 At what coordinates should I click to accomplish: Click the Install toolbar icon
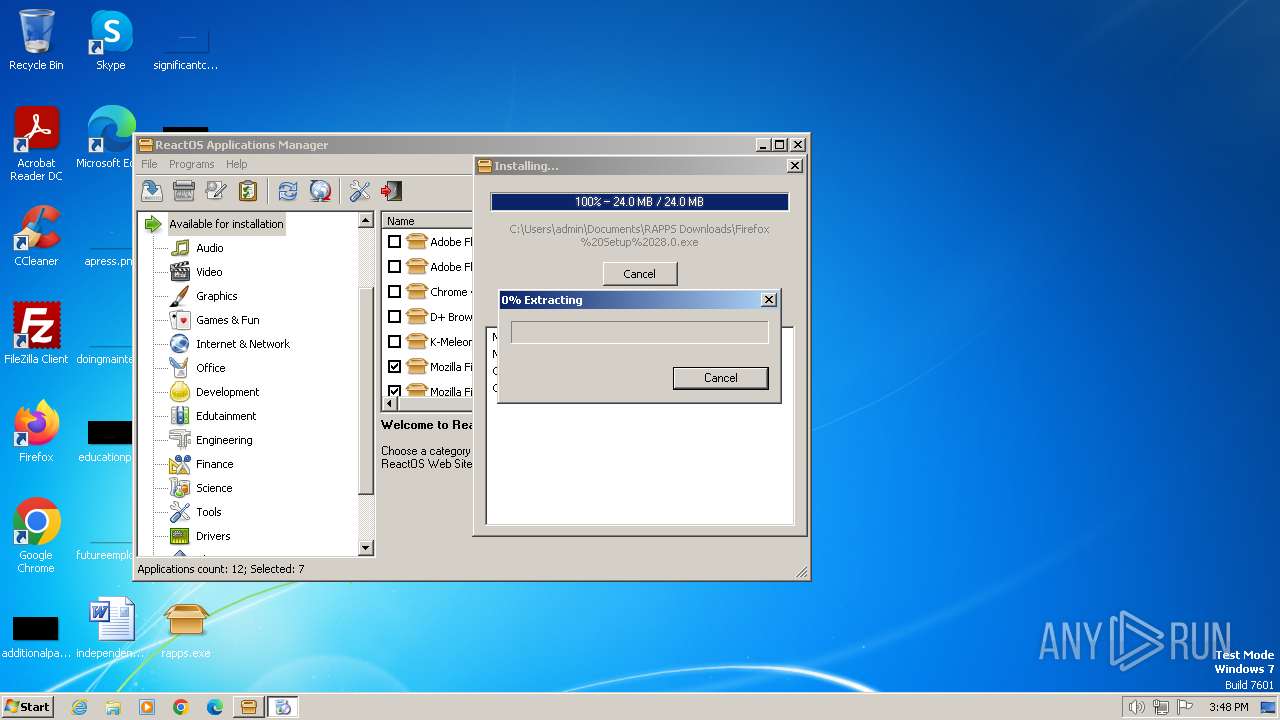coord(152,191)
